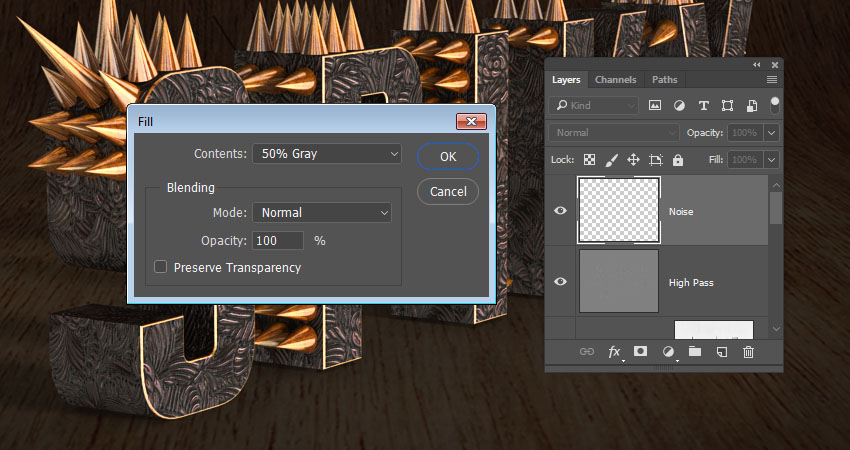Create a new group folder
This screenshot has width=850, height=450.
coord(695,352)
